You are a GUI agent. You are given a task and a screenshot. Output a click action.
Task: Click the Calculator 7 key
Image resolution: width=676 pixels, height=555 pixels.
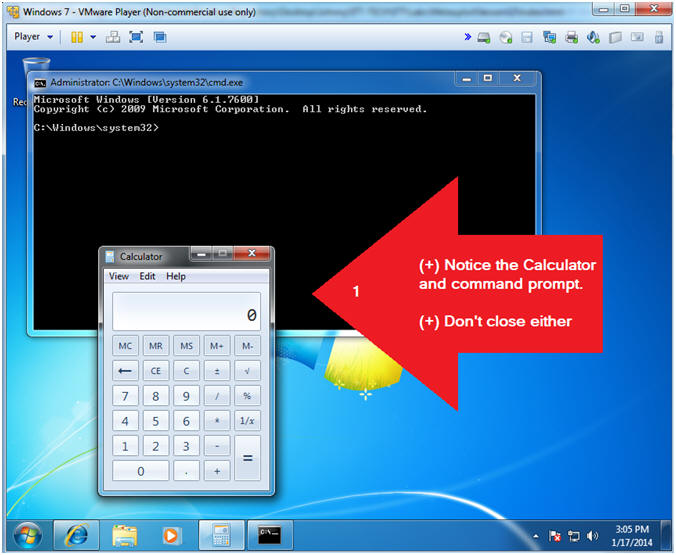pos(125,396)
